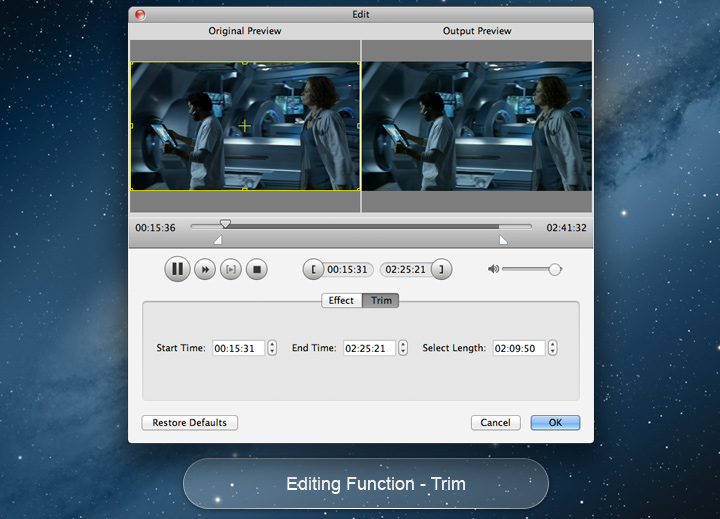The image size is (720, 519).
Task: Click the total duration 02:41:32 label
Action: (x=566, y=228)
